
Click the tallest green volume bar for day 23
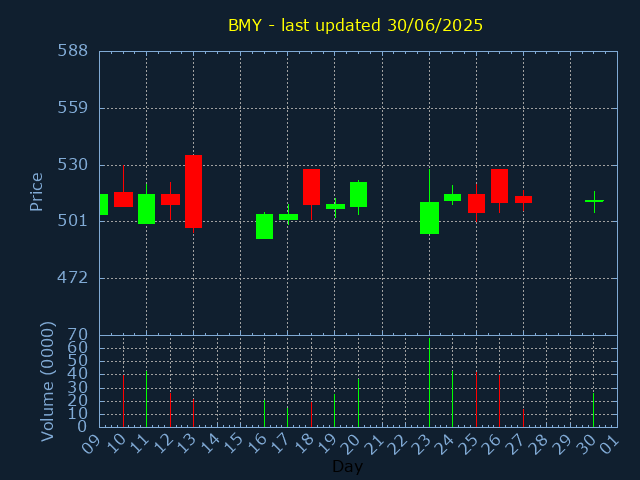429,382
